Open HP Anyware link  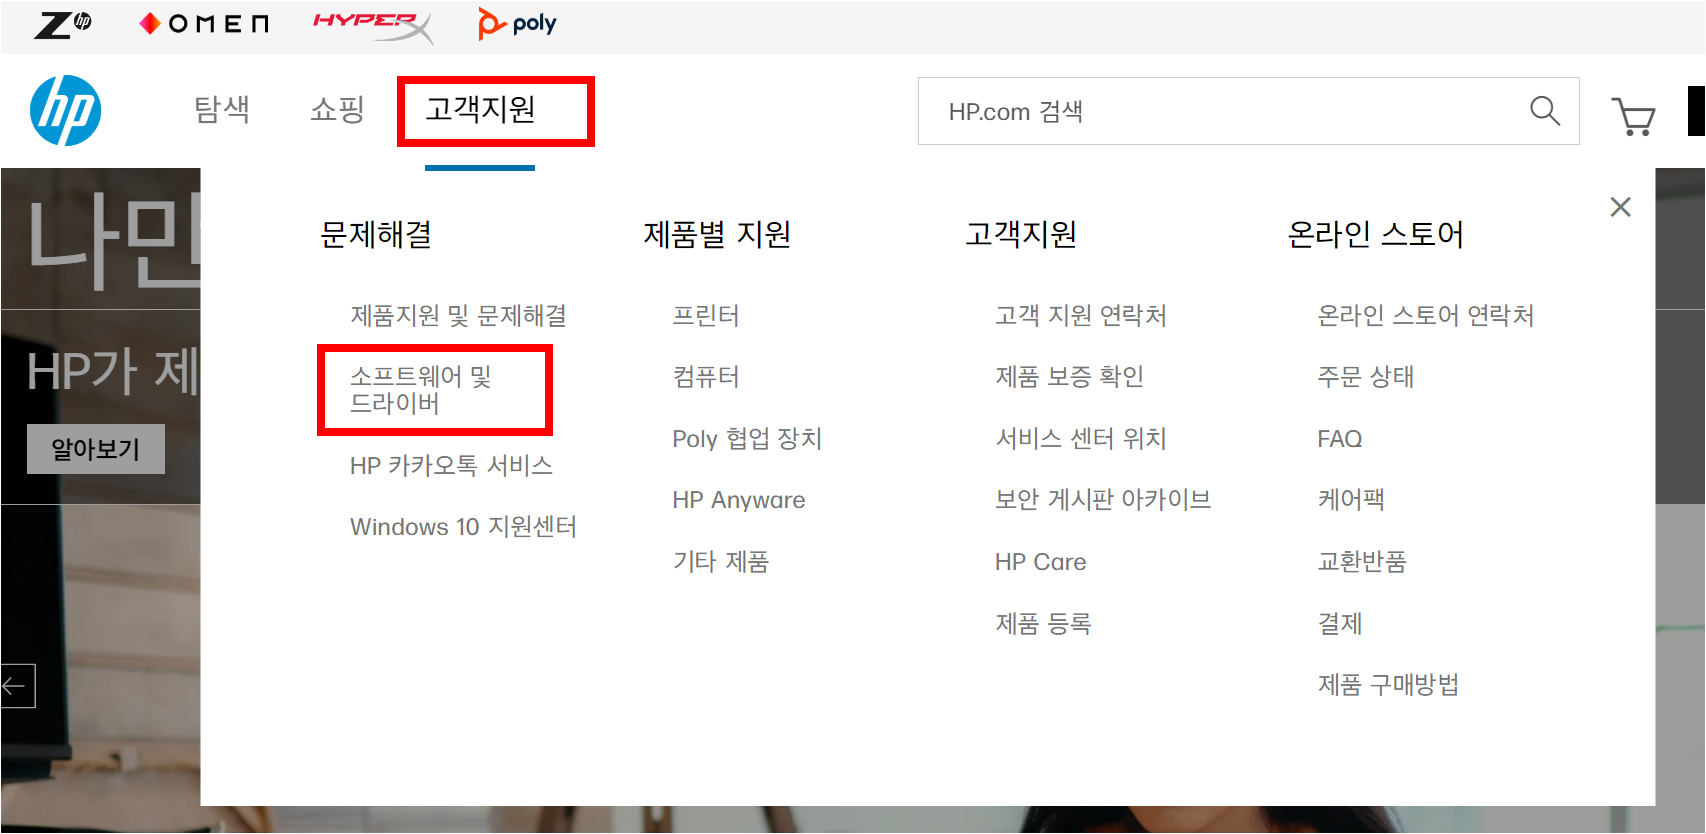click(739, 500)
